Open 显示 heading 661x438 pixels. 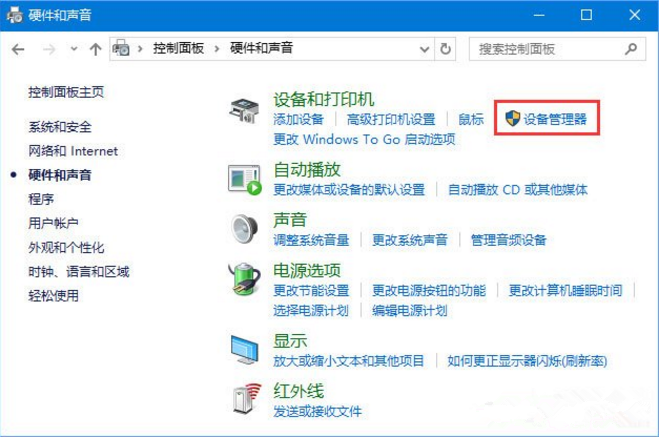click(x=290, y=341)
